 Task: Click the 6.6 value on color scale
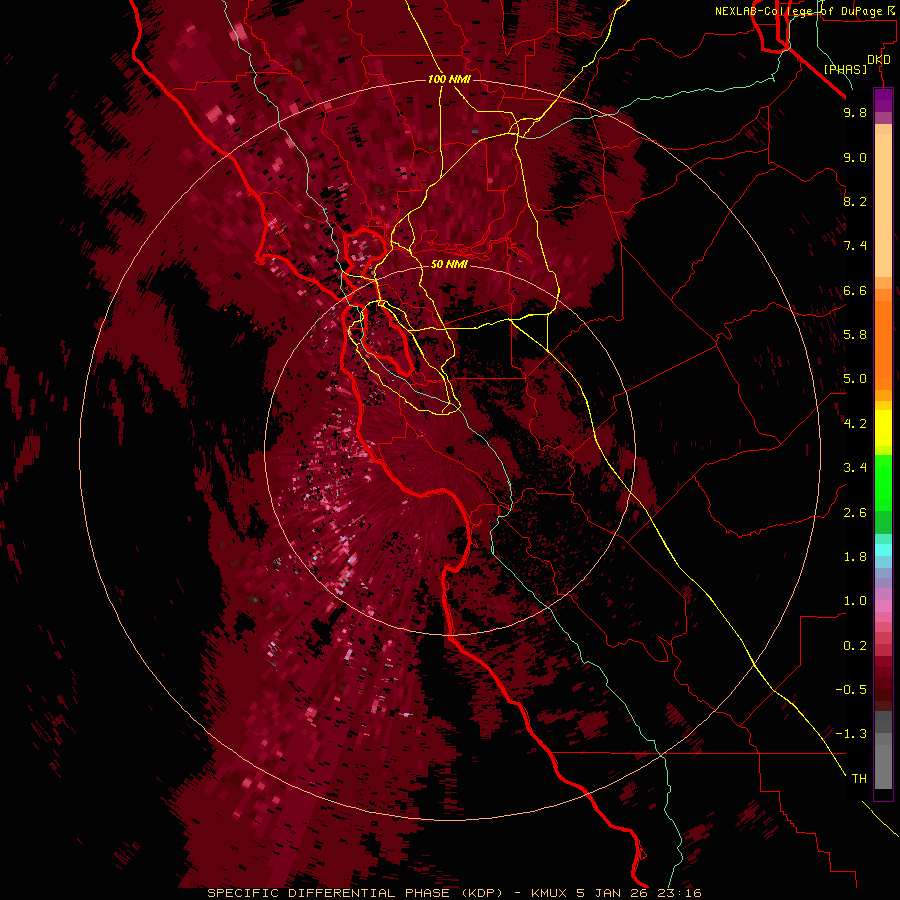855,290
